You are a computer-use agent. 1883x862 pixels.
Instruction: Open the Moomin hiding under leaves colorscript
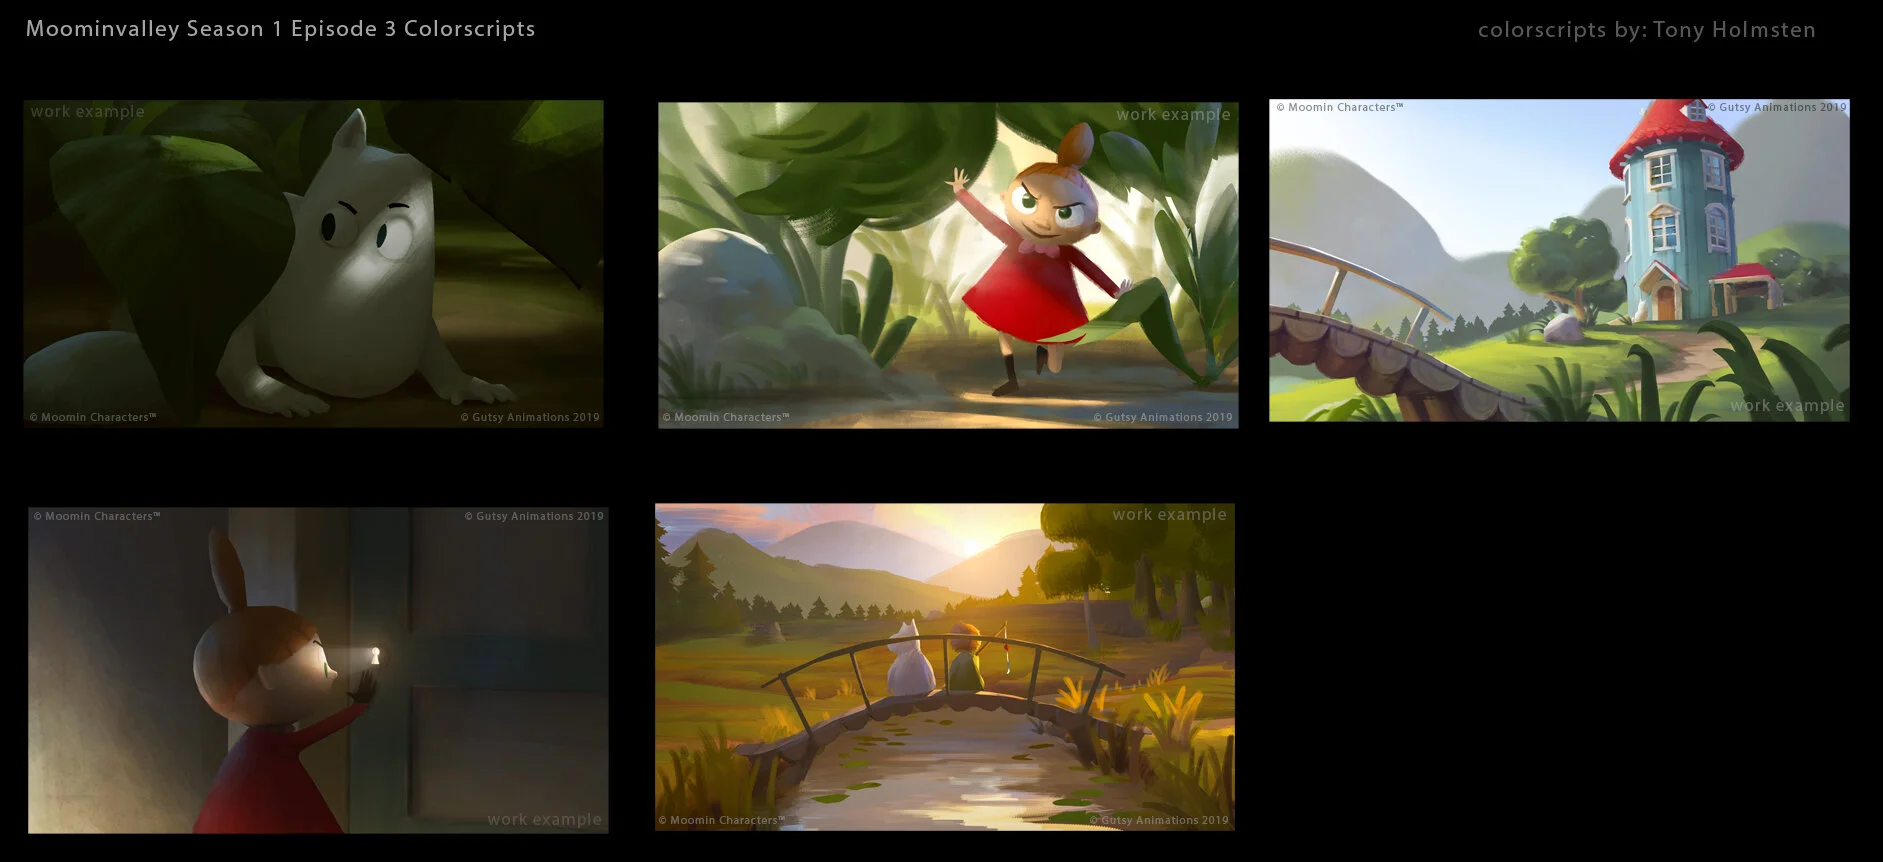click(314, 264)
